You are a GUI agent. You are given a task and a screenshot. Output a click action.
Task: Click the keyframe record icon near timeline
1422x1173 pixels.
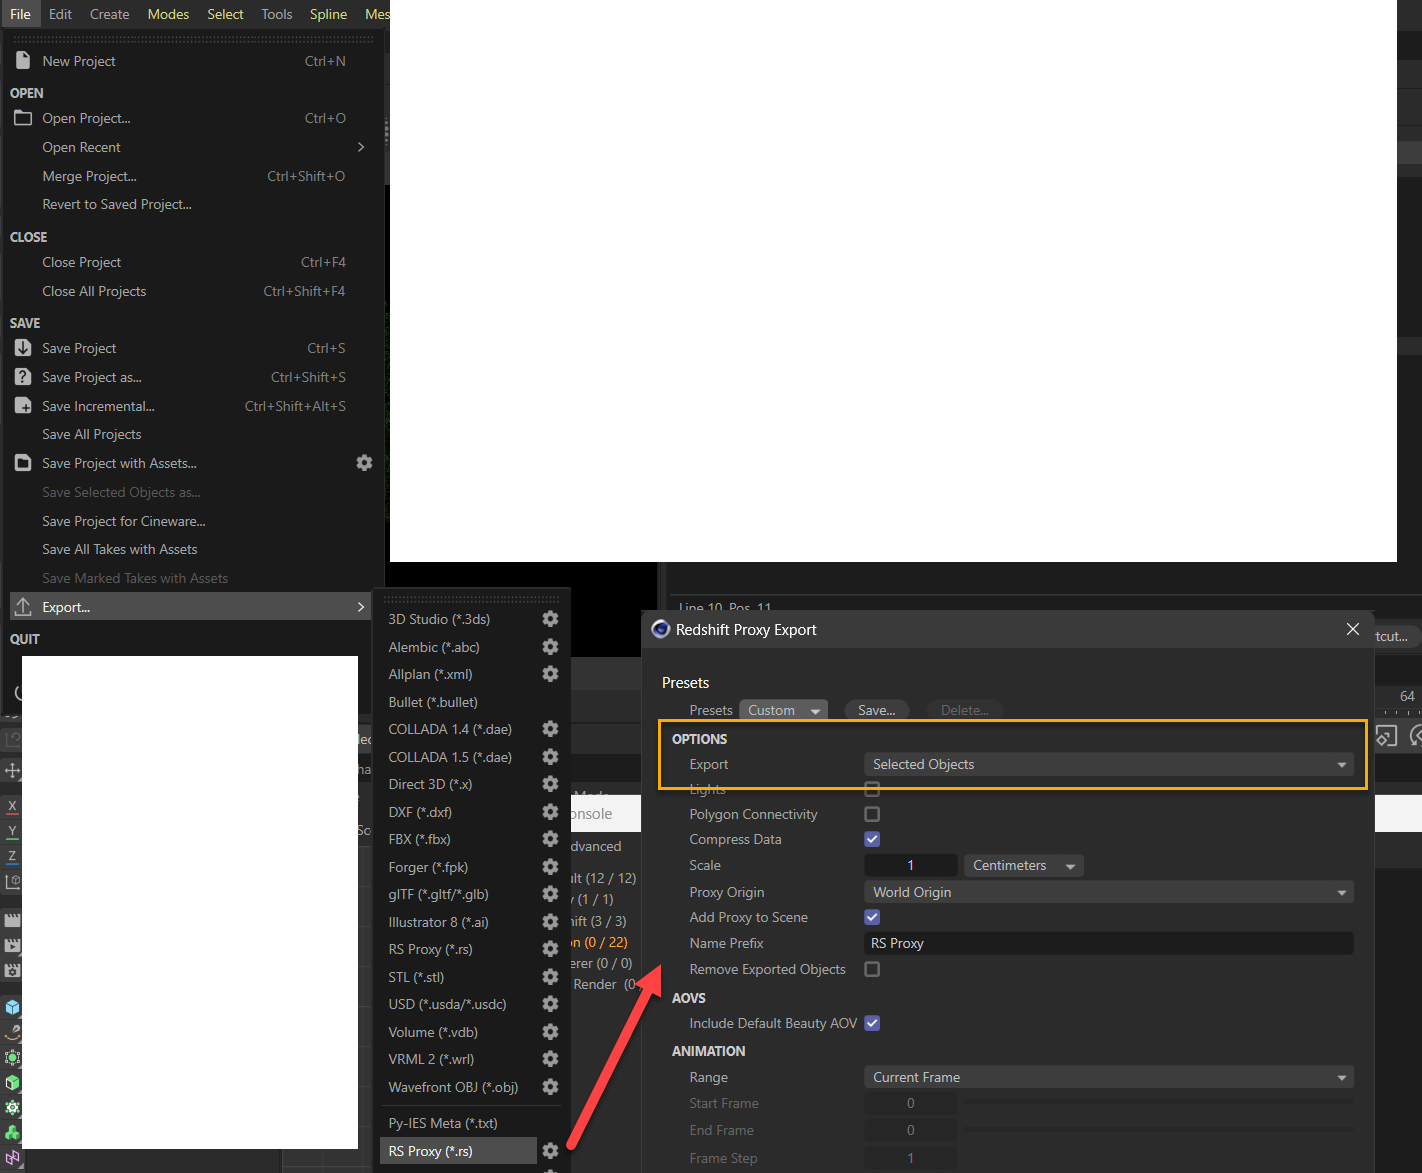pos(1386,737)
